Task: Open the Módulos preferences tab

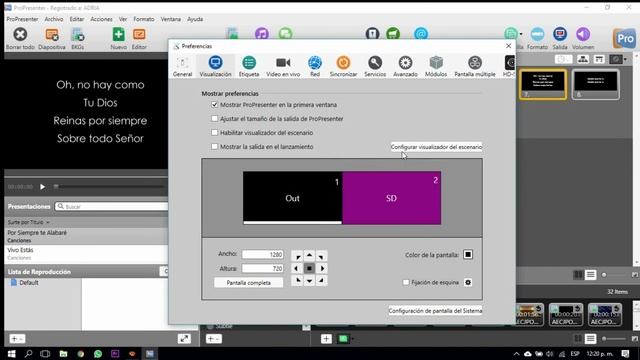Action: pos(436,66)
